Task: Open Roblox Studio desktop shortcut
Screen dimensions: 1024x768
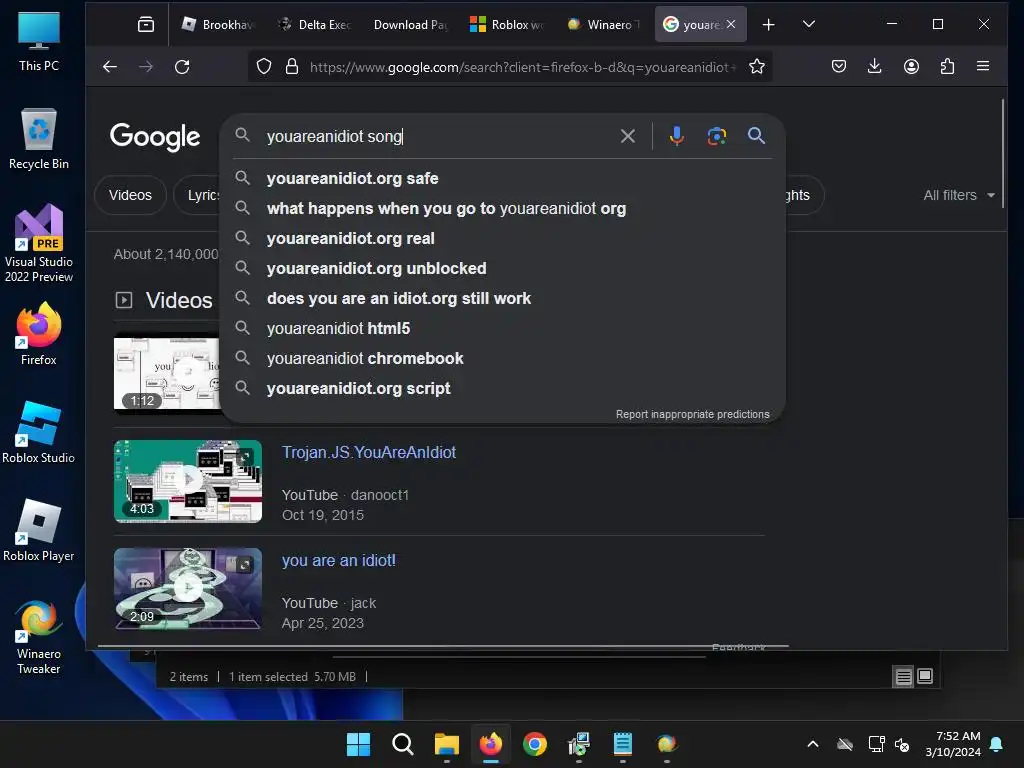Action: (x=39, y=432)
